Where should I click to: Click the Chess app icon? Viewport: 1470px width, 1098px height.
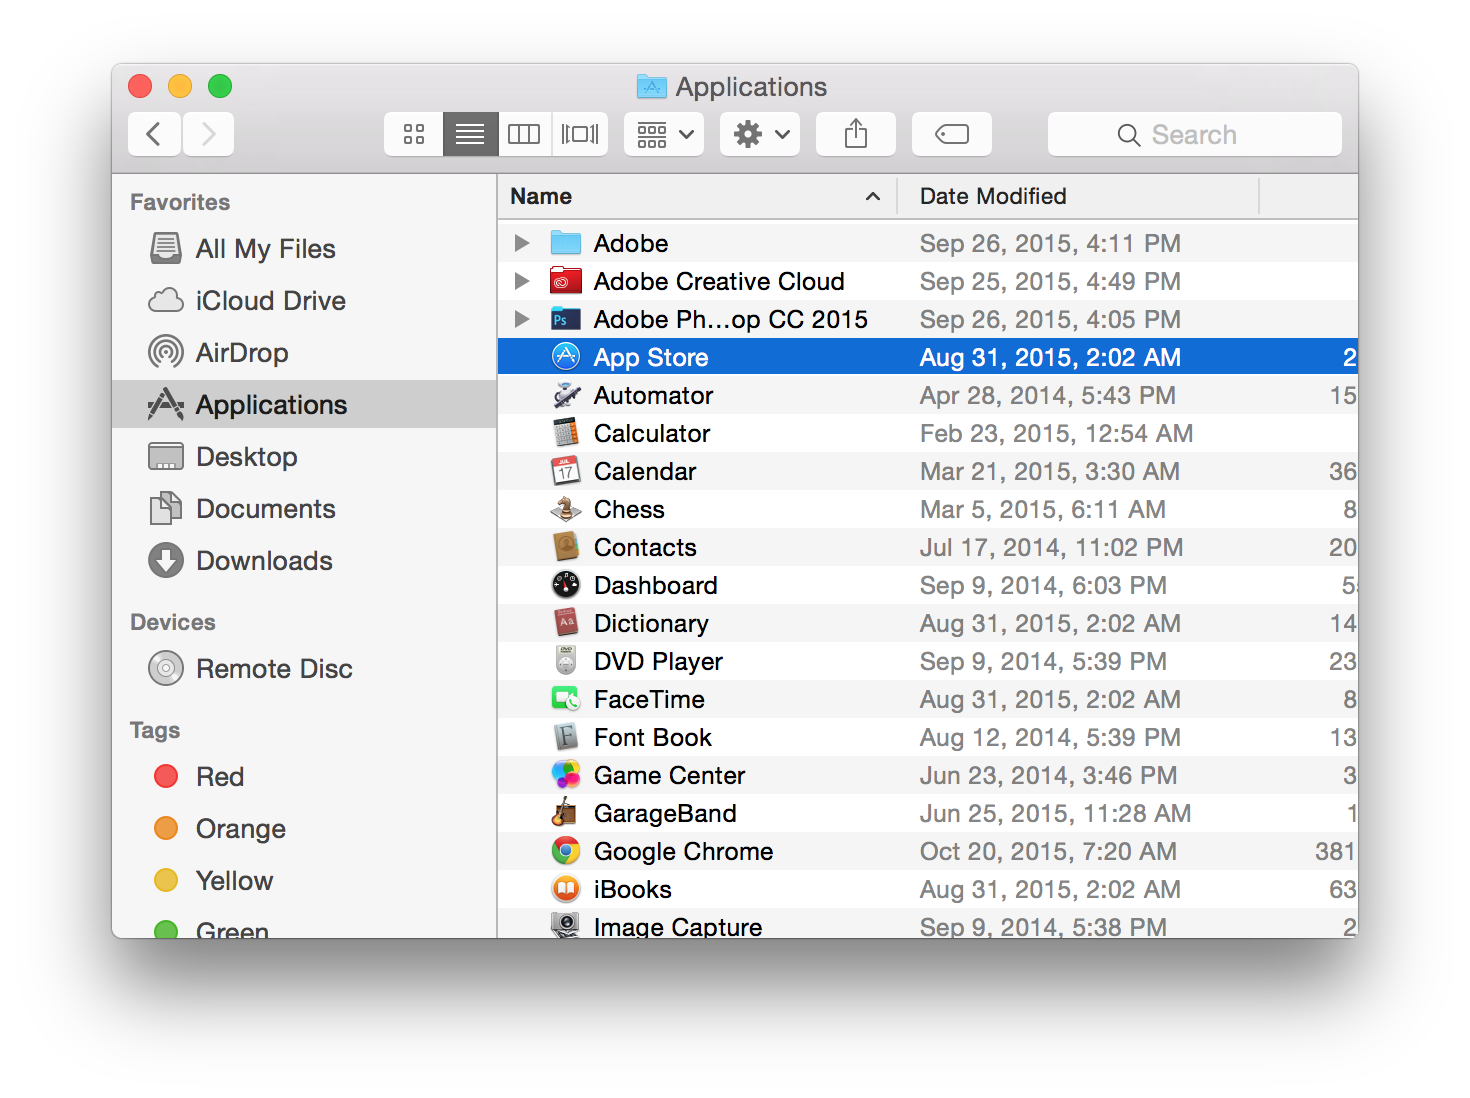[x=566, y=509]
